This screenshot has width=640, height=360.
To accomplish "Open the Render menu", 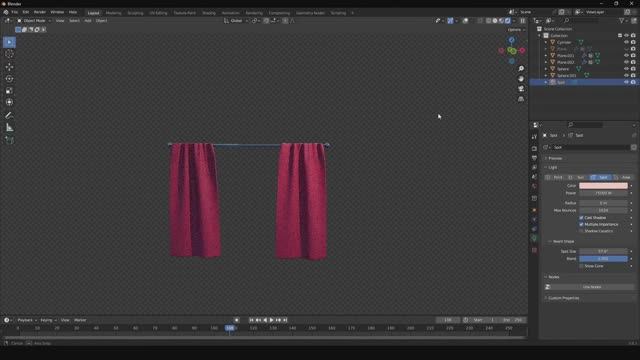I will click(x=40, y=12).
